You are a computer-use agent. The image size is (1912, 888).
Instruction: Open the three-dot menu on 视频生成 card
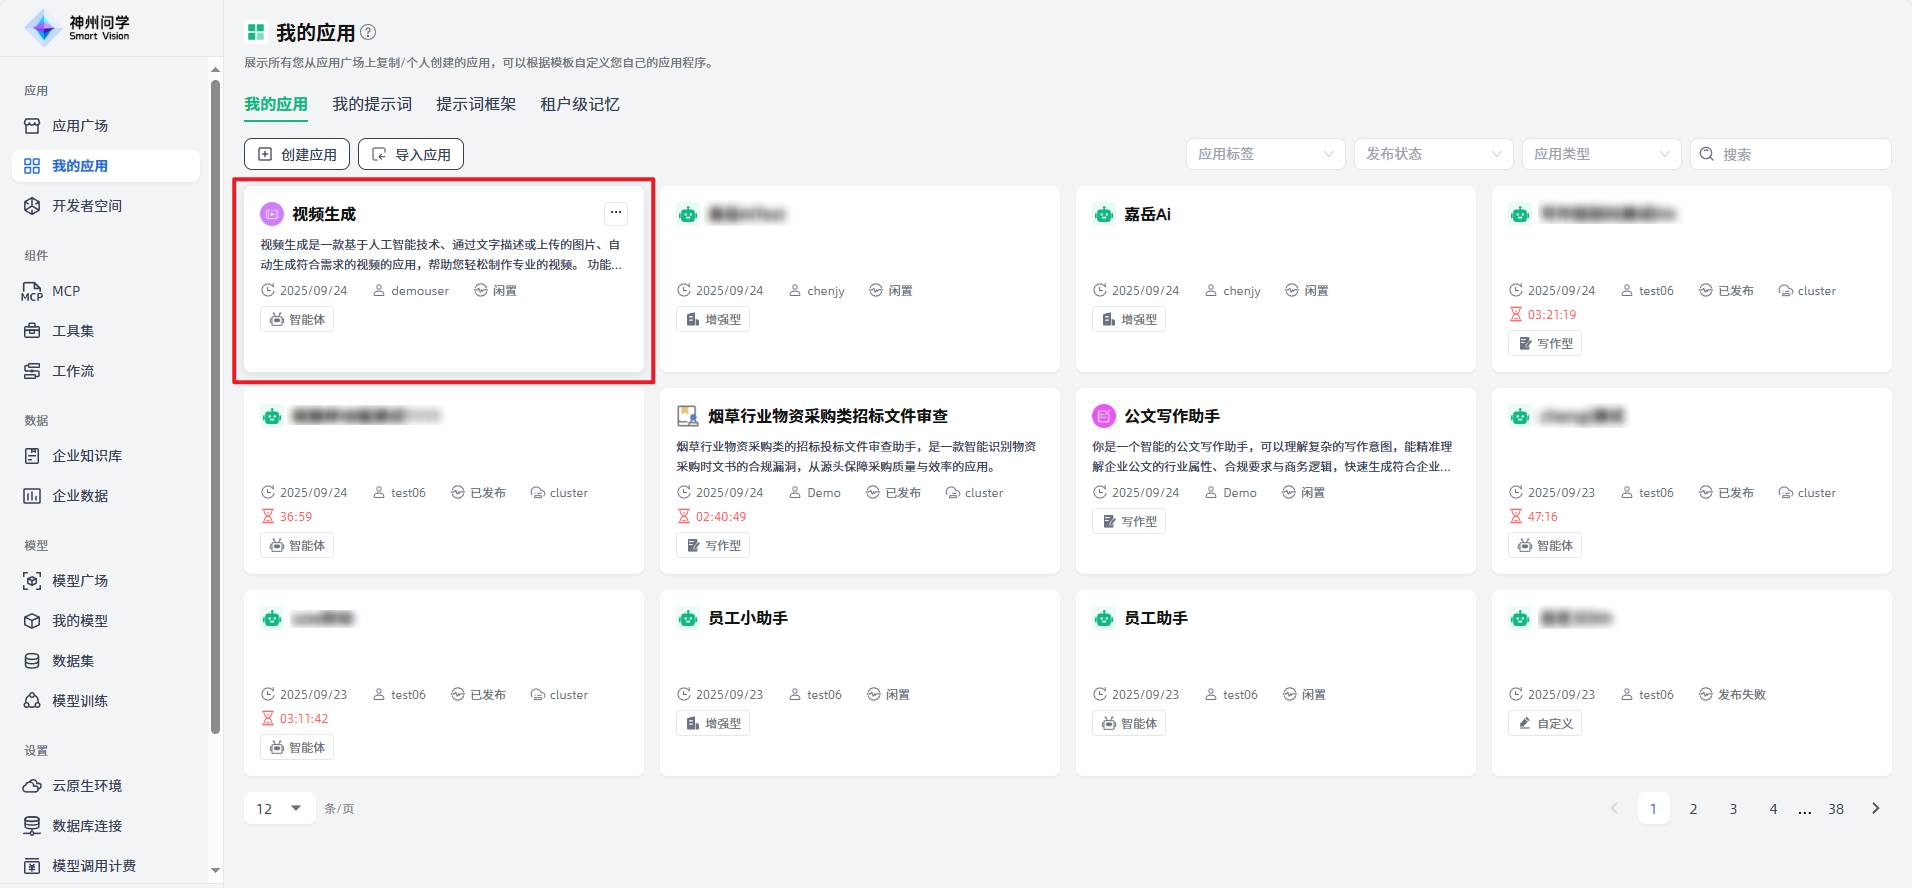coord(616,212)
